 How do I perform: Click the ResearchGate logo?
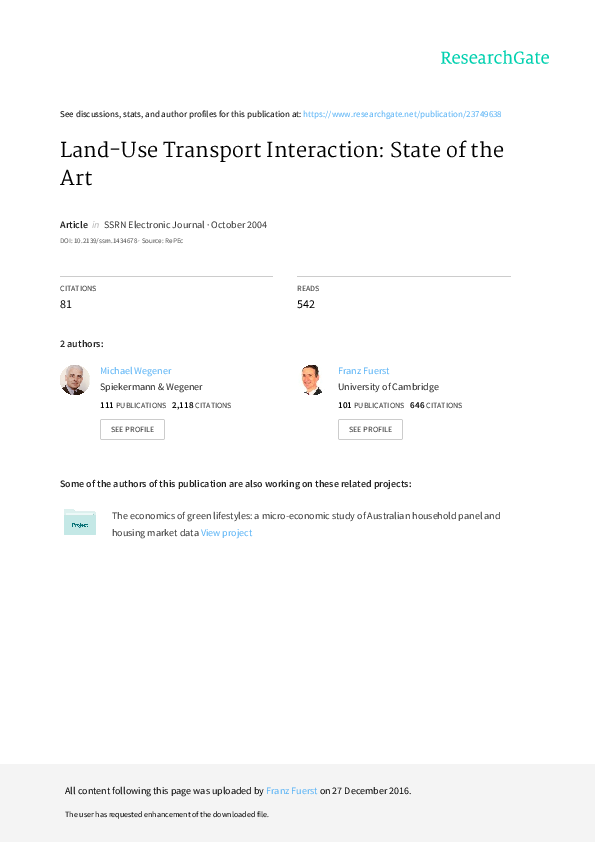pos(495,59)
